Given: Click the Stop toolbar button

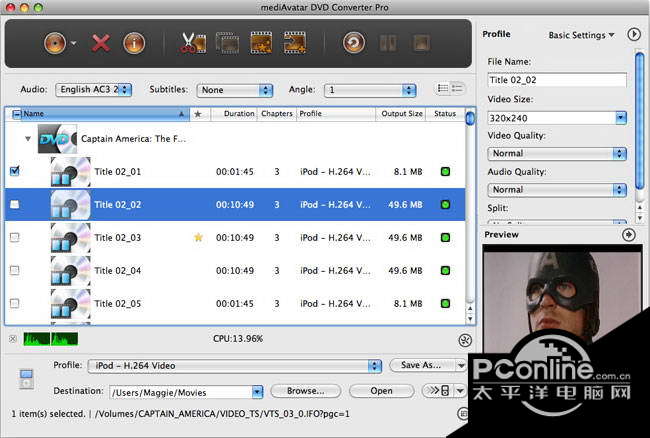Looking at the screenshot, I should pyautogui.click(x=421, y=43).
